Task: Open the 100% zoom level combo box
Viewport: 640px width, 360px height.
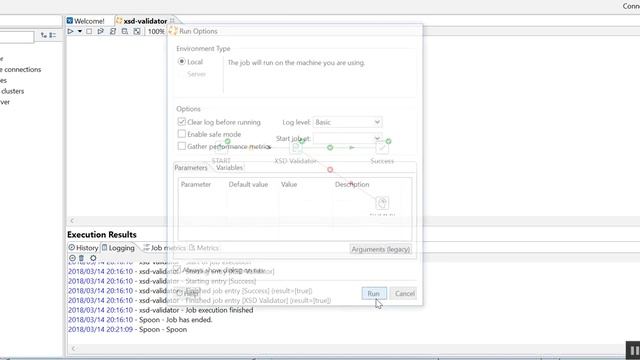Action: pos(156,31)
